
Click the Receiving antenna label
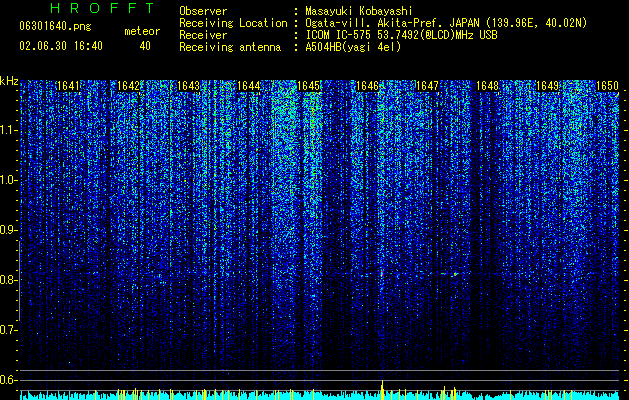(230, 47)
